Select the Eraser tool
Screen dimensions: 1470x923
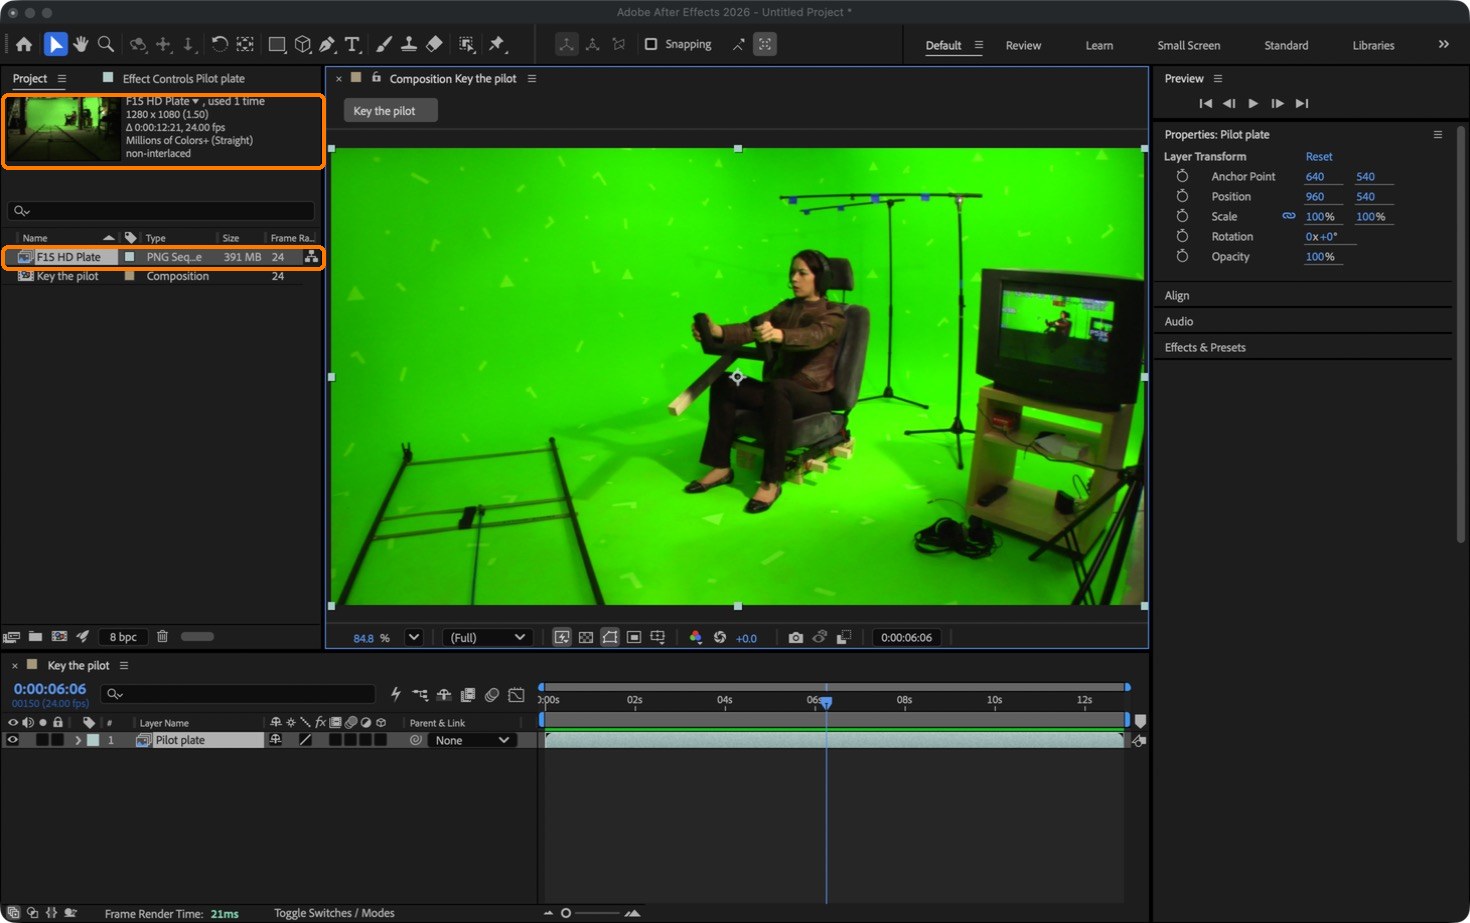434,44
